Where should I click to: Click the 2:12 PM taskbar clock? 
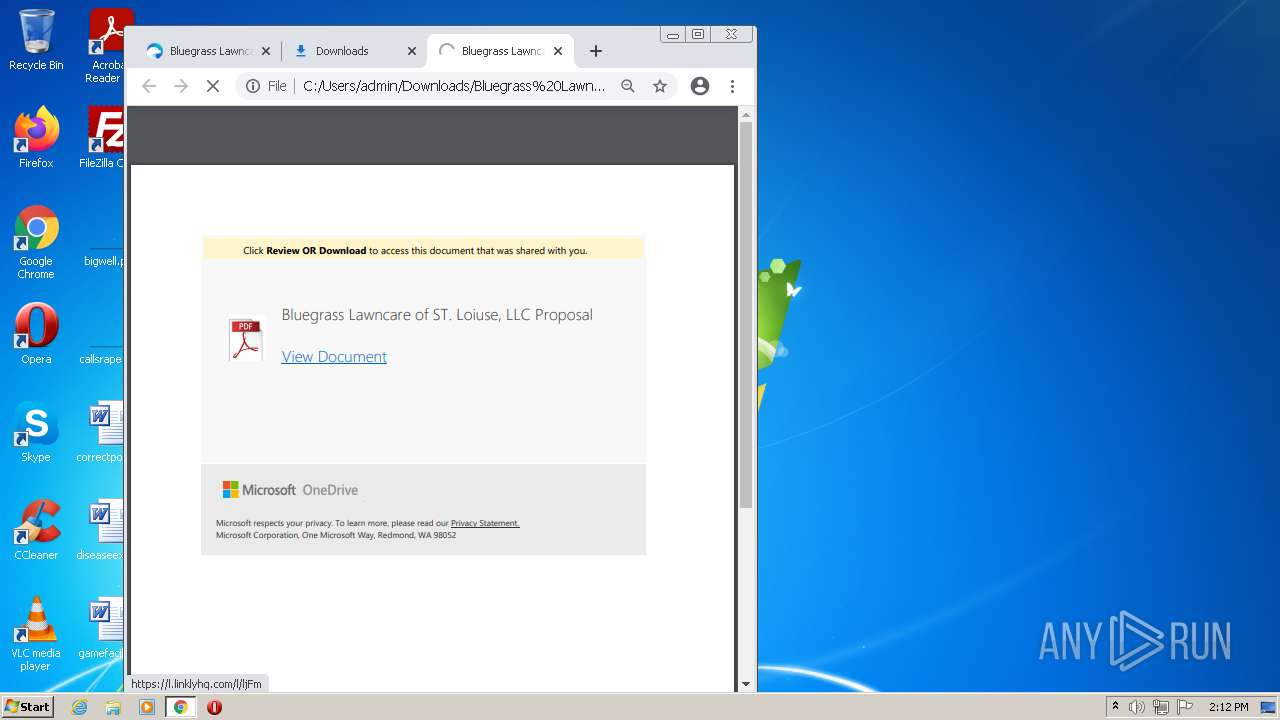click(x=1228, y=707)
